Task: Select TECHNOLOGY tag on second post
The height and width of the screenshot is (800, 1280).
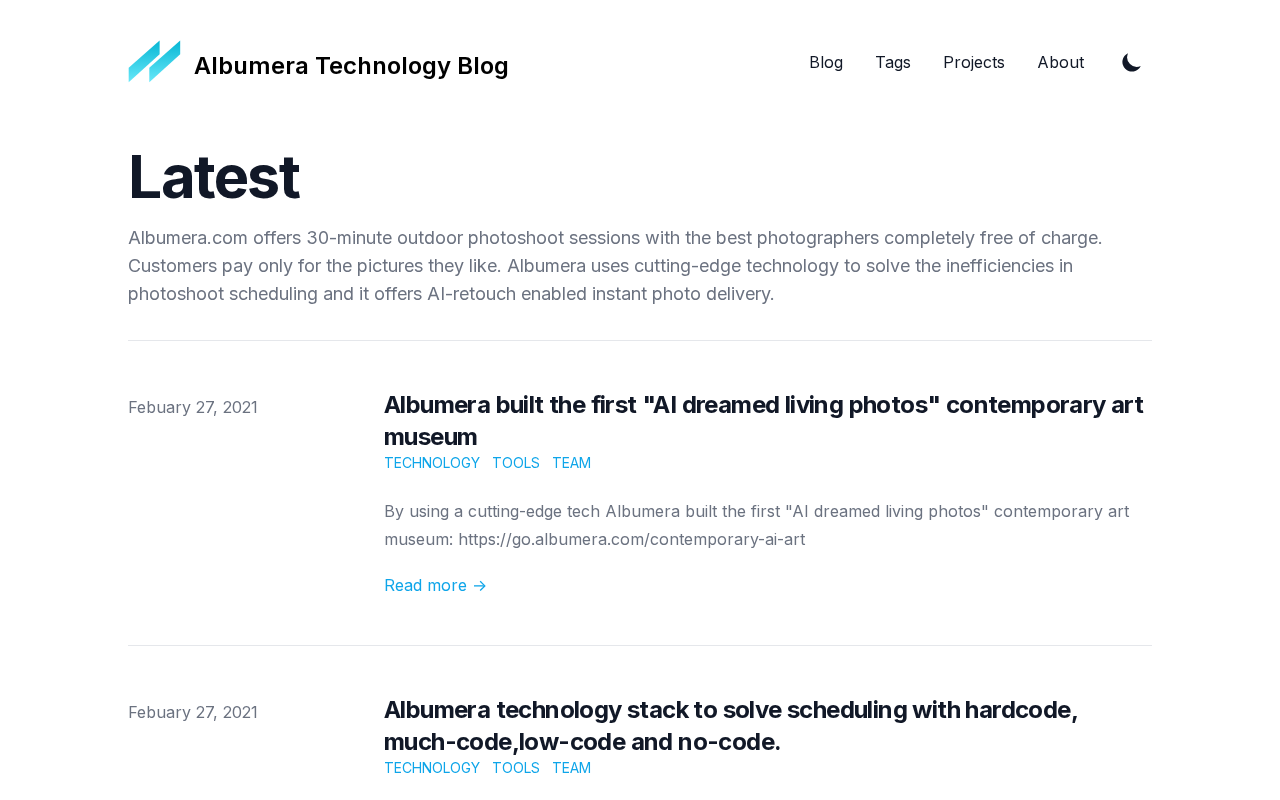Action: coord(431,768)
